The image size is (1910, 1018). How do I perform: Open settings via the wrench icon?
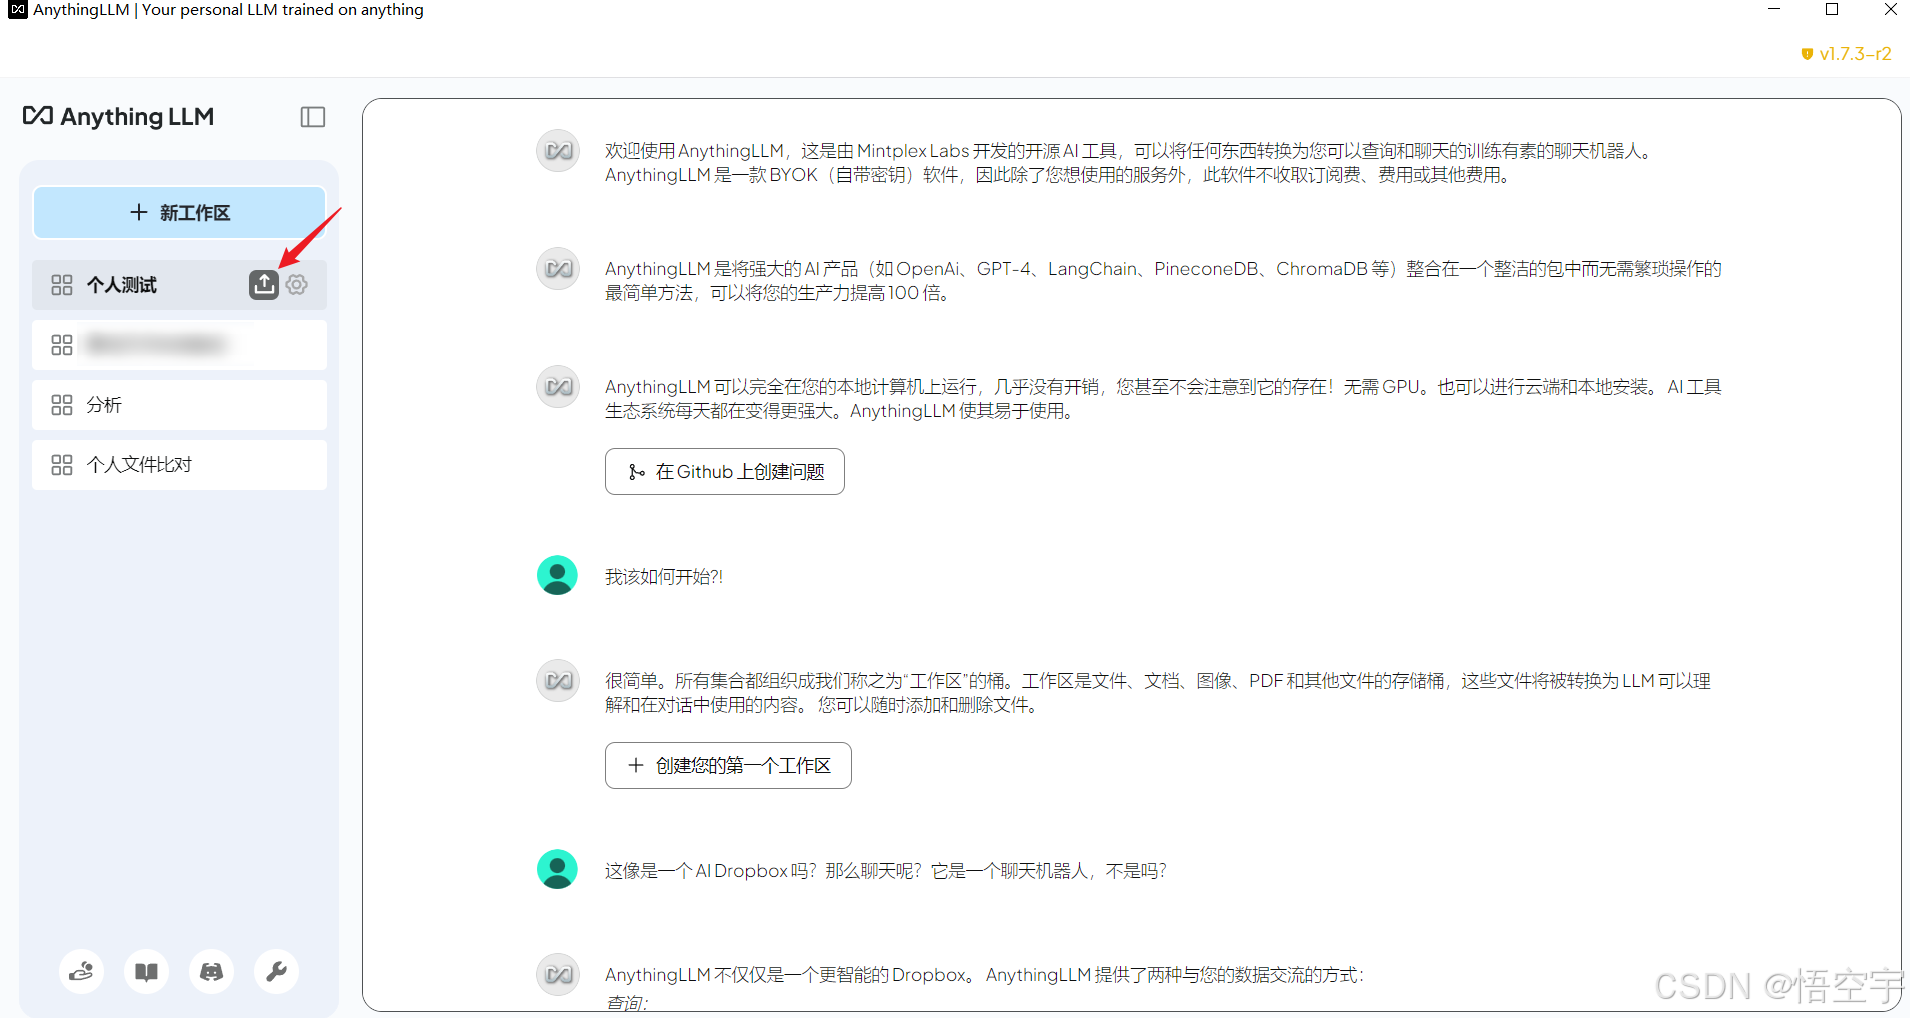pyautogui.click(x=276, y=971)
